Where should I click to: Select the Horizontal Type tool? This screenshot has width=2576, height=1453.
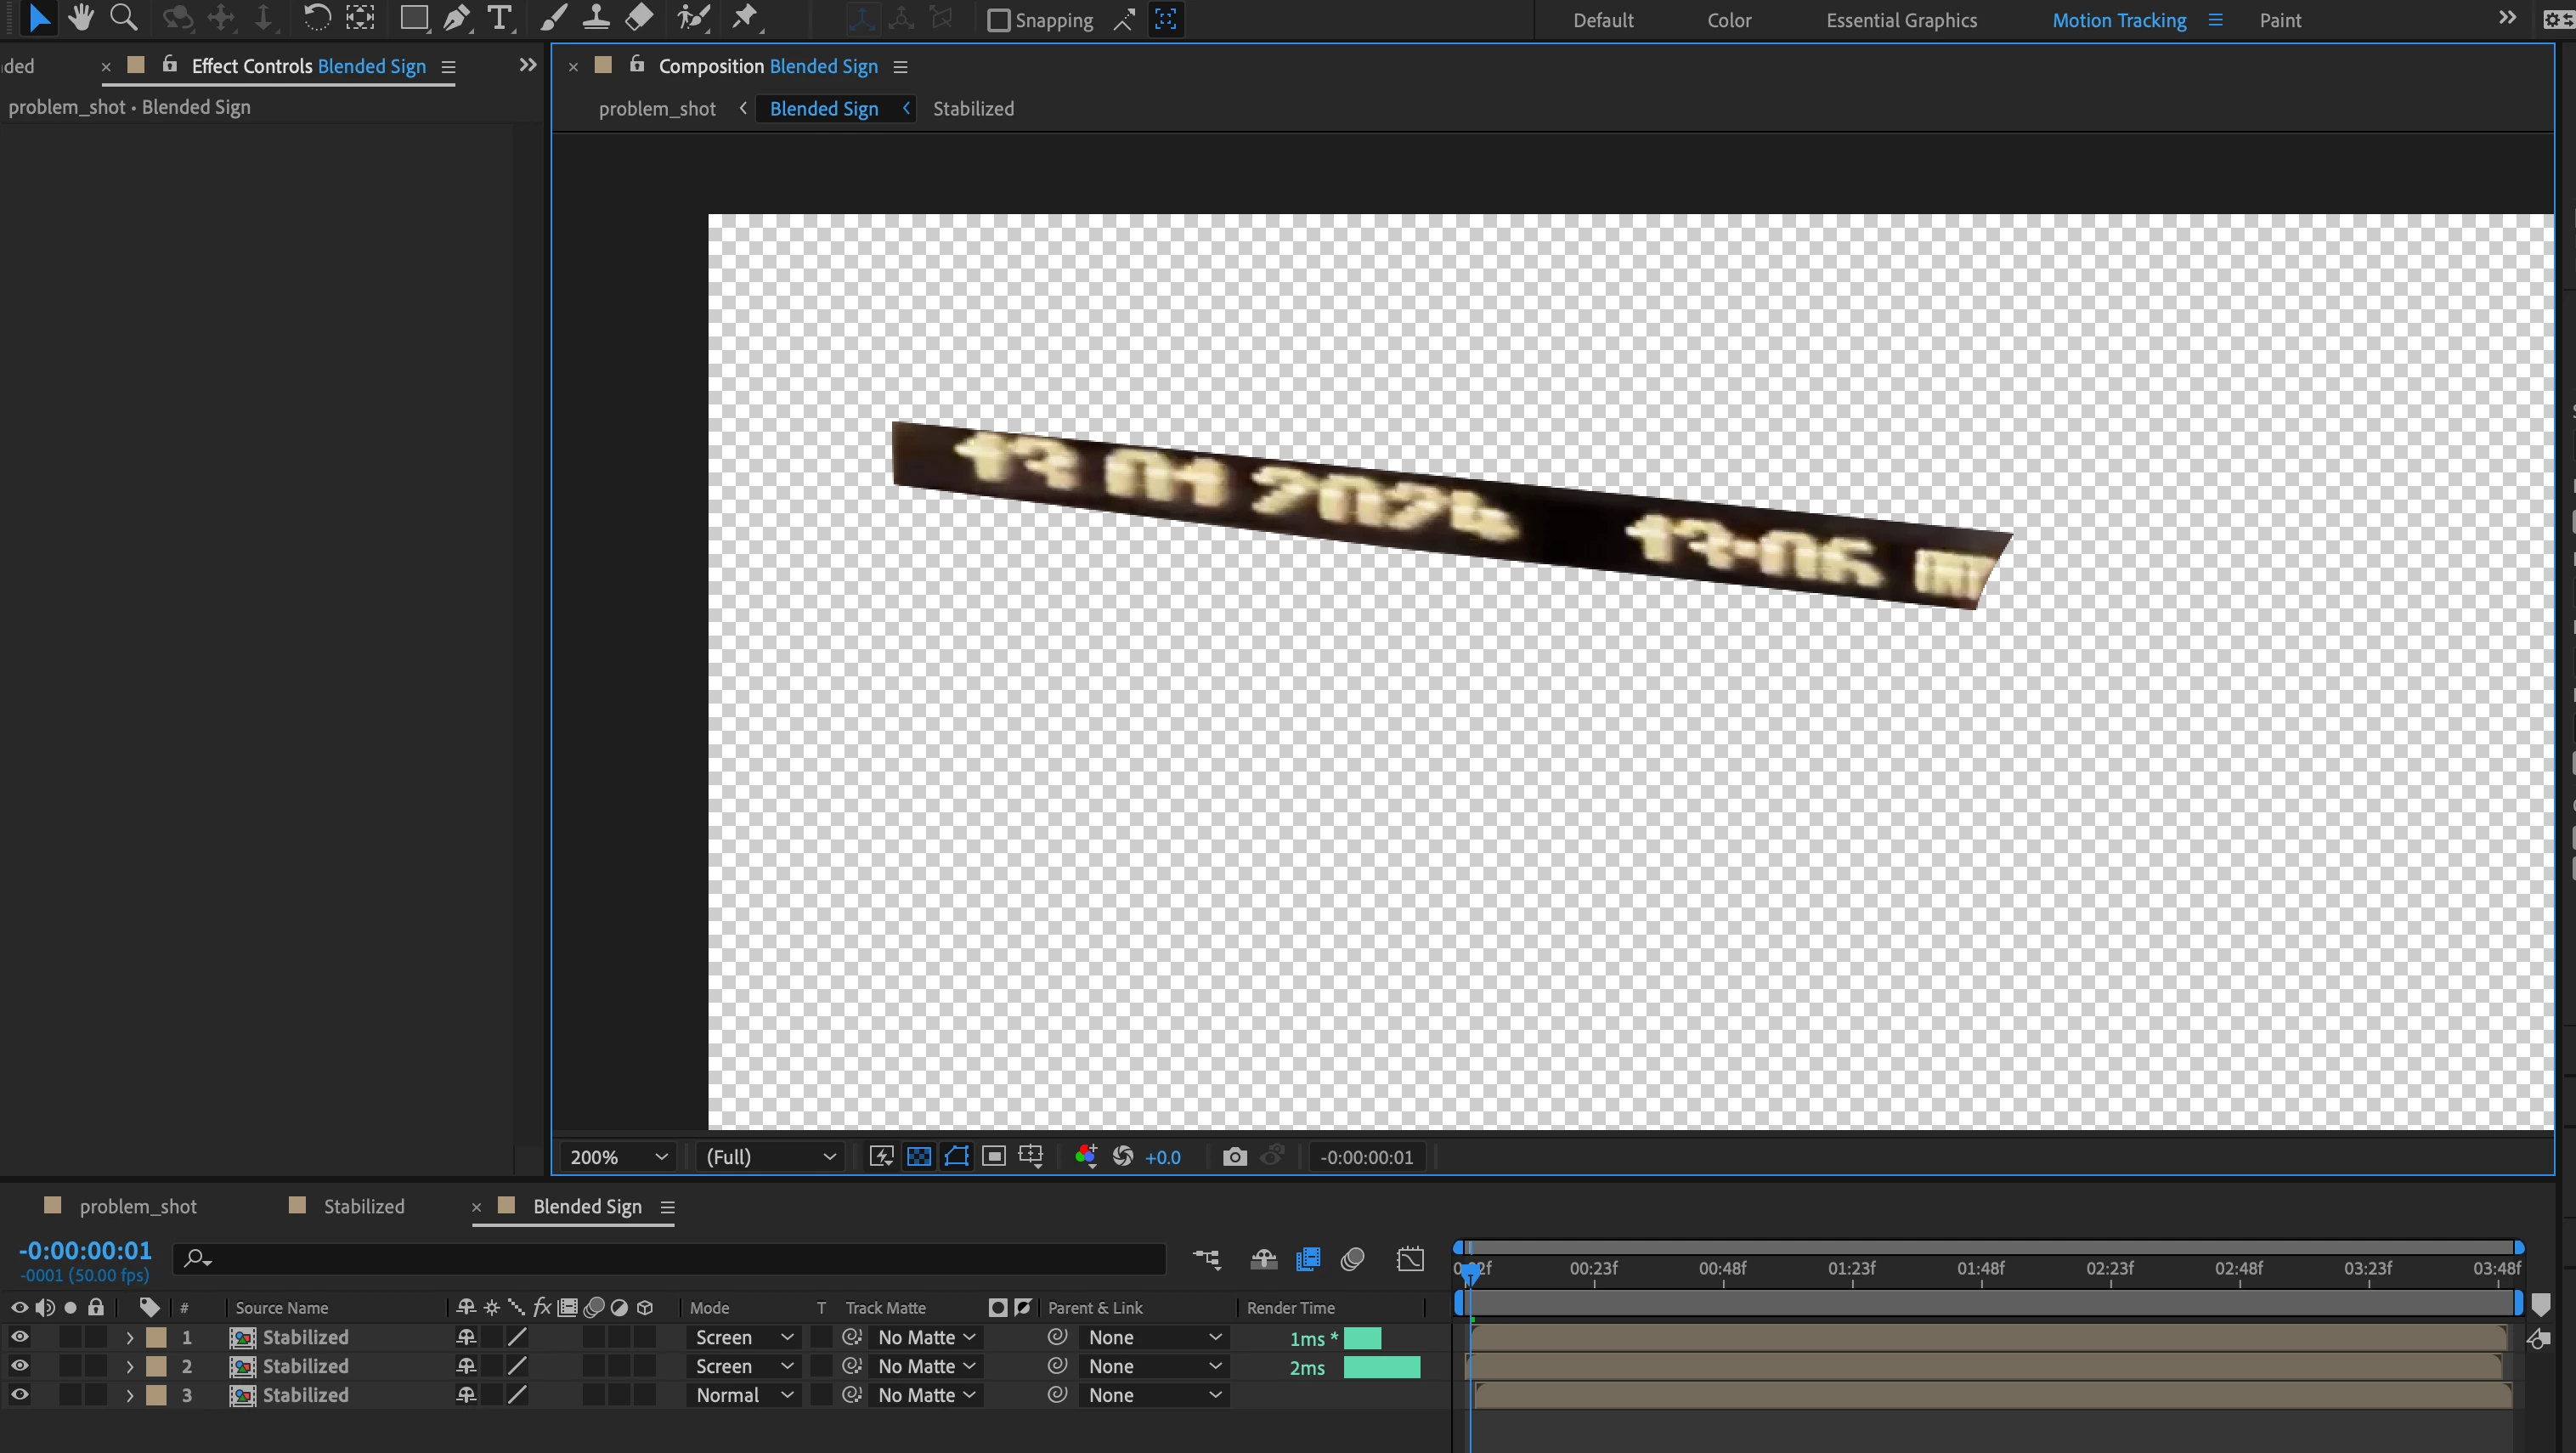(499, 17)
